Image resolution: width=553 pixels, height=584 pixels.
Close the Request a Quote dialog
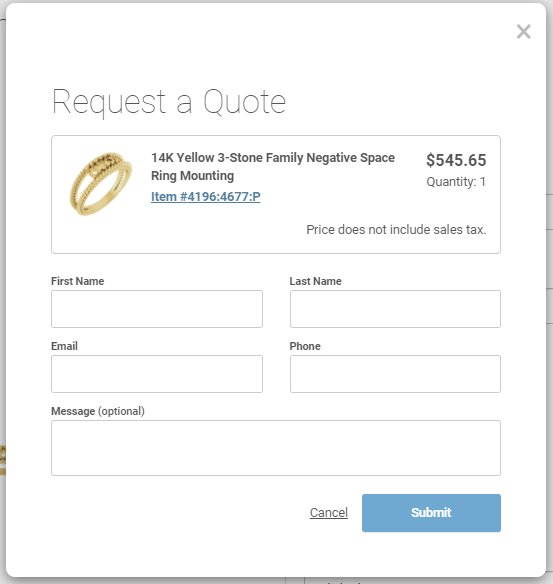coord(524,32)
